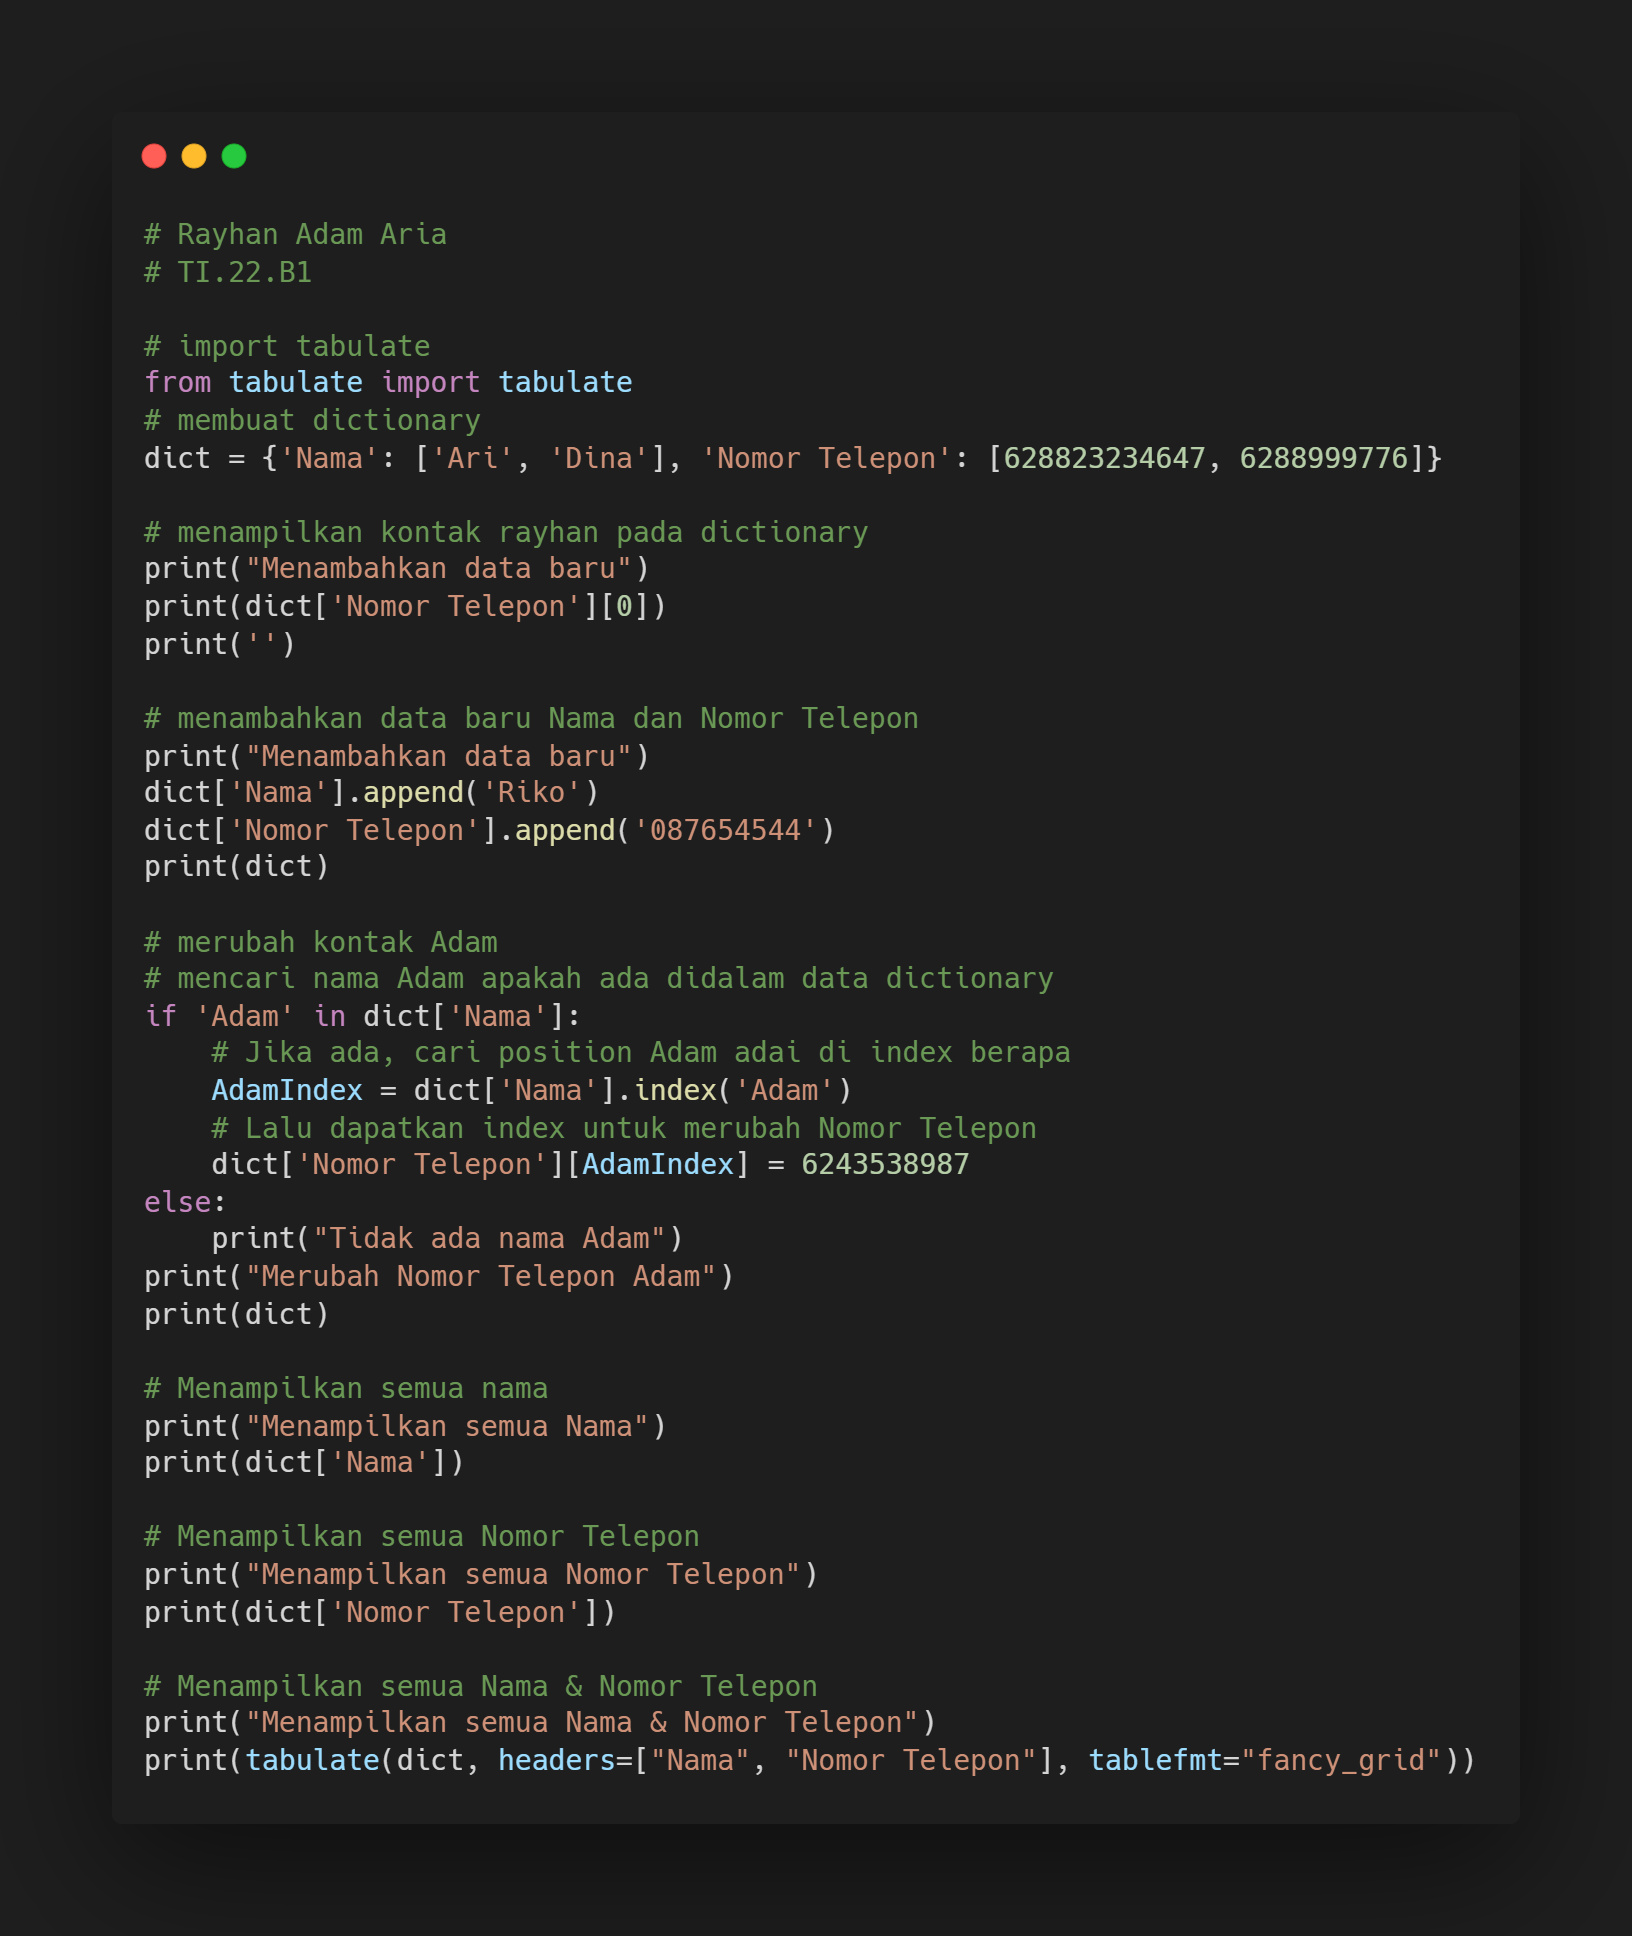This screenshot has width=1632, height=1936.
Task: Click the comment '# Rayhan Adam Aria'
Action: pyautogui.click(x=295, y=233)
